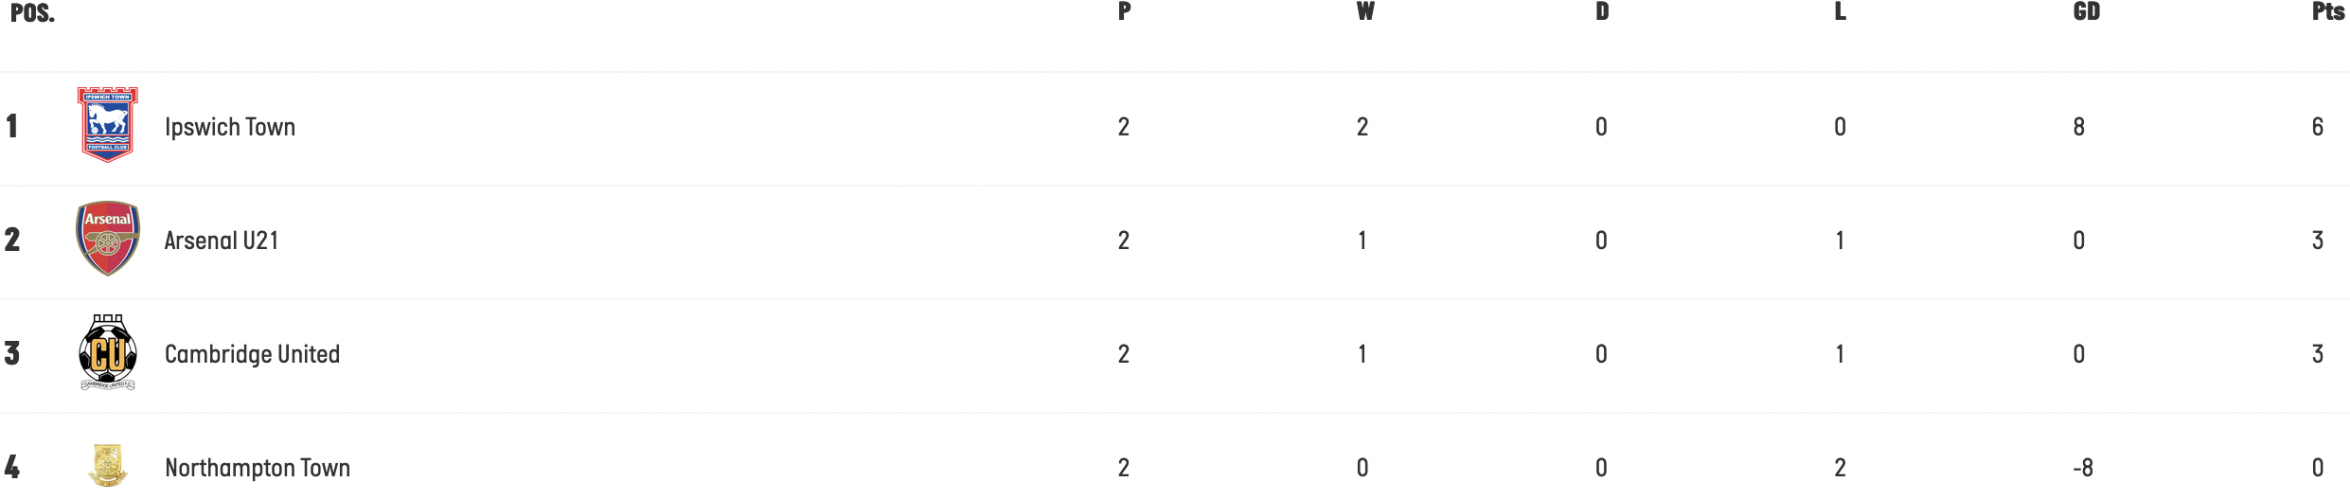The image size is (2350, 500).
Task: Click the P (played) column header
Action: (1124, 12)
